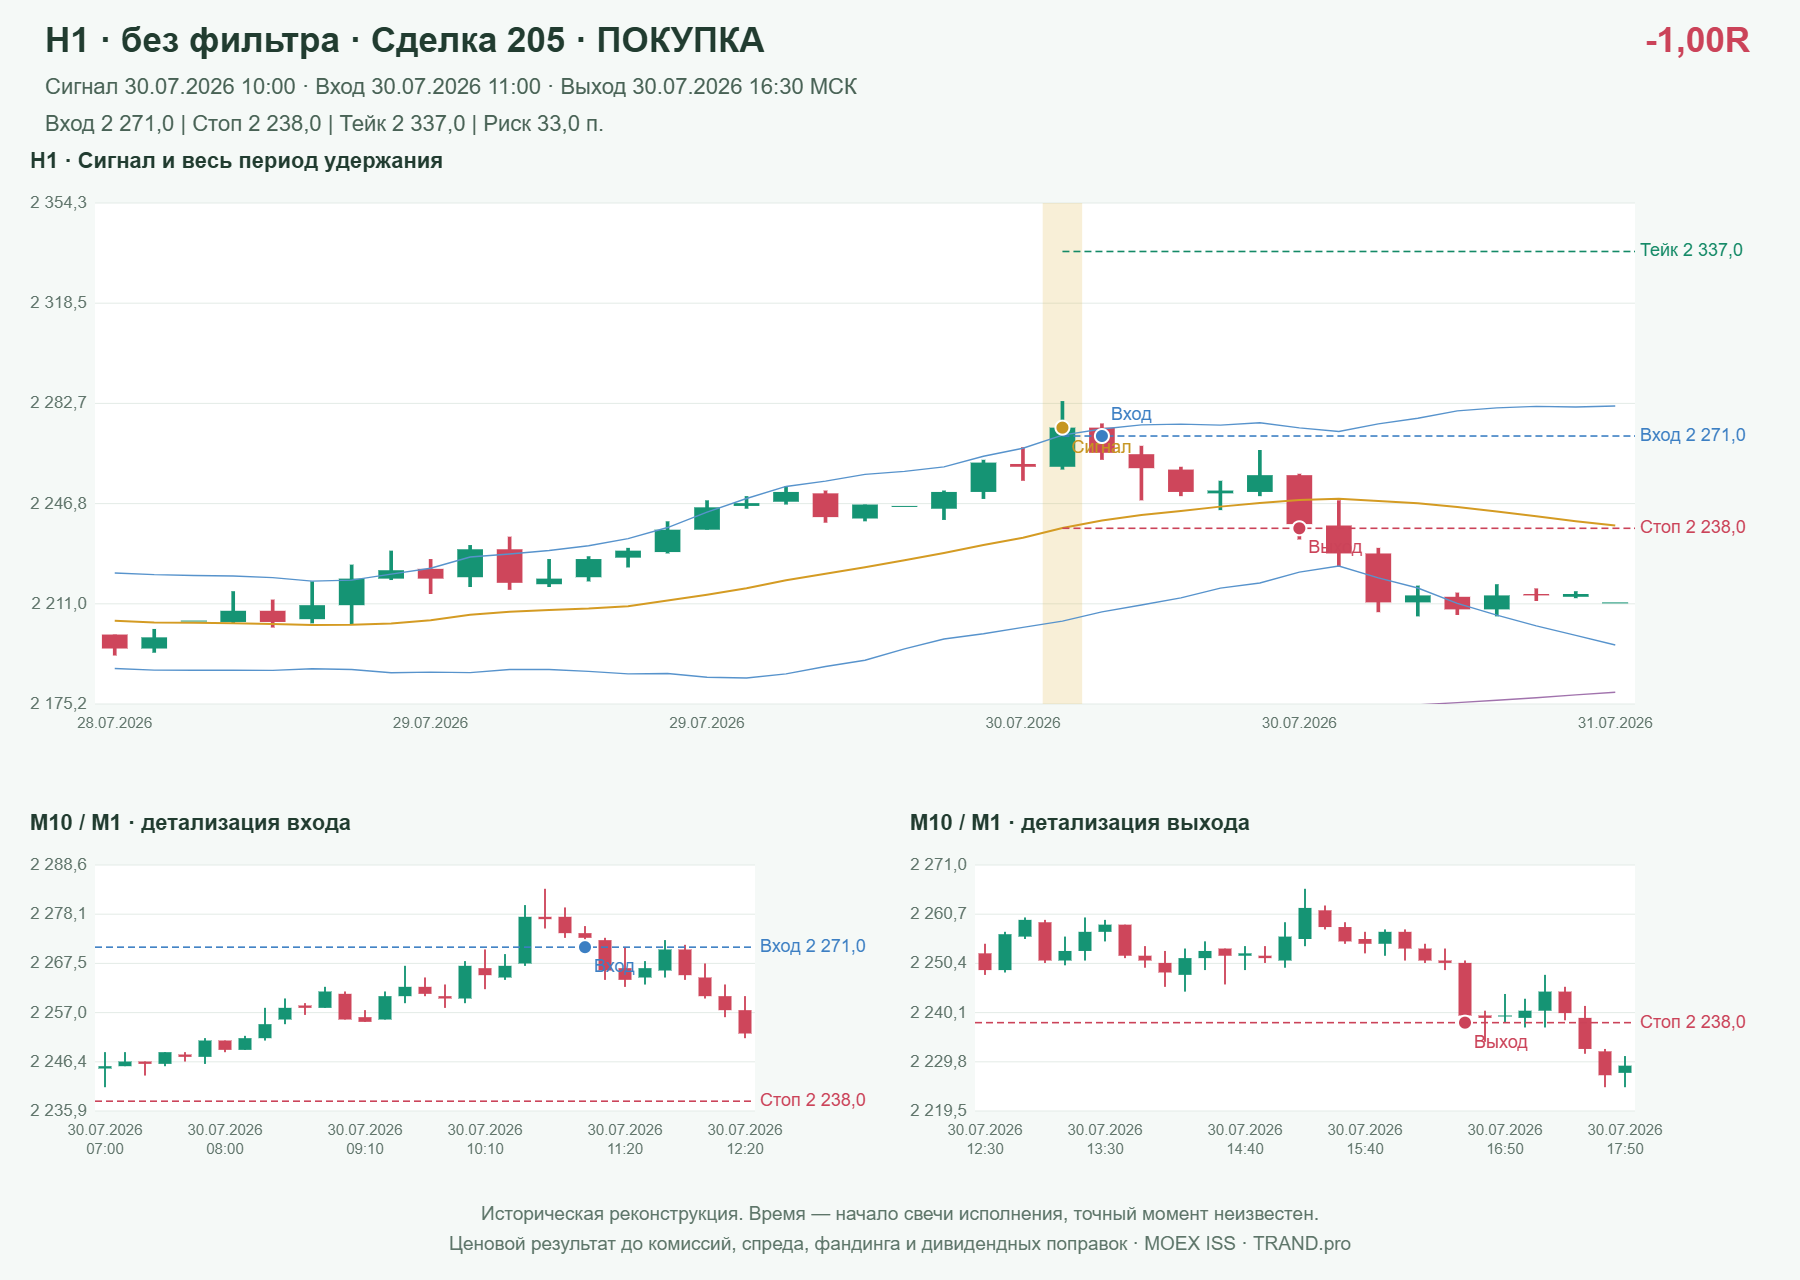The width and height of the screenshot is (1800, 1280).
Task: Click the 2 260,7 axis label in exit detail
Action: [x=938, y=914]
